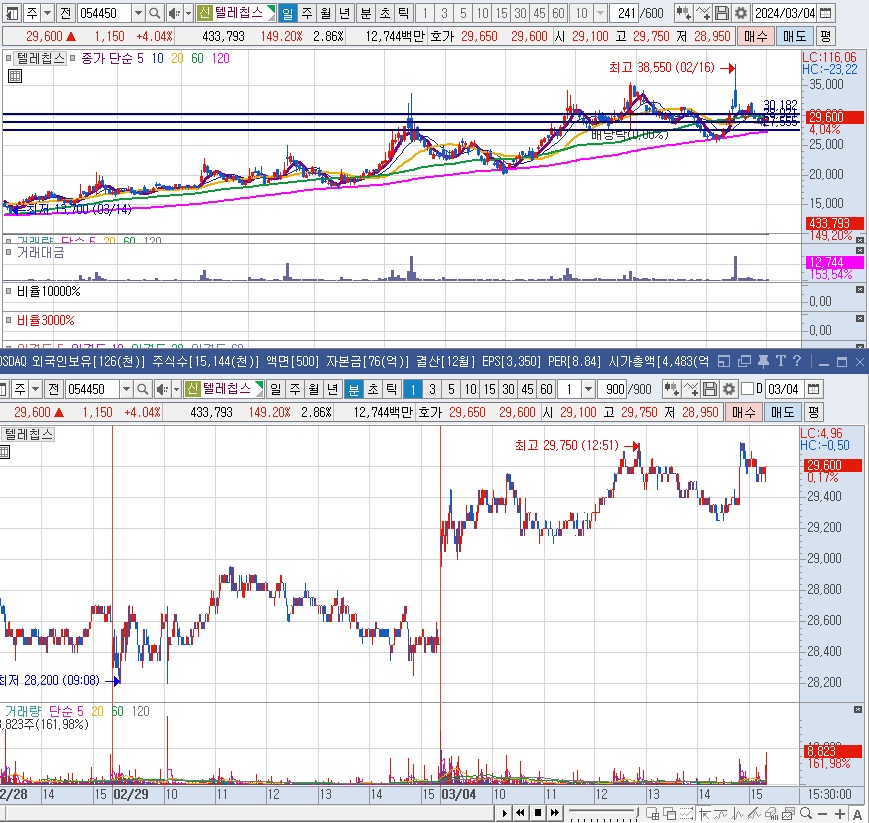Click the speaker icon in the bottom chart toolbar
Image resolution: width=869 pixels, height=823 pixels.
pyautogui.click(x=162, y=389)
